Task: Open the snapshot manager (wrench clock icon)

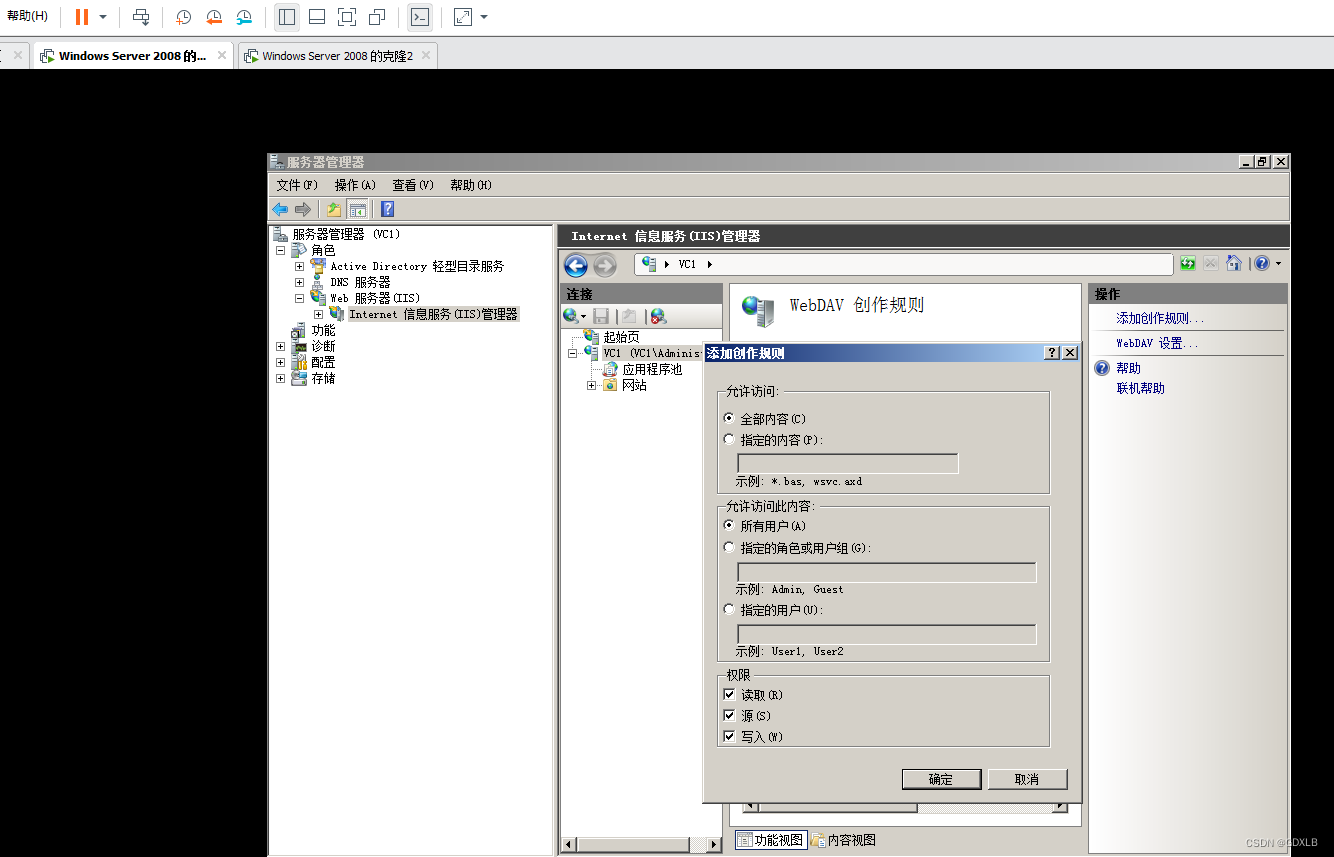Action: 245,17
